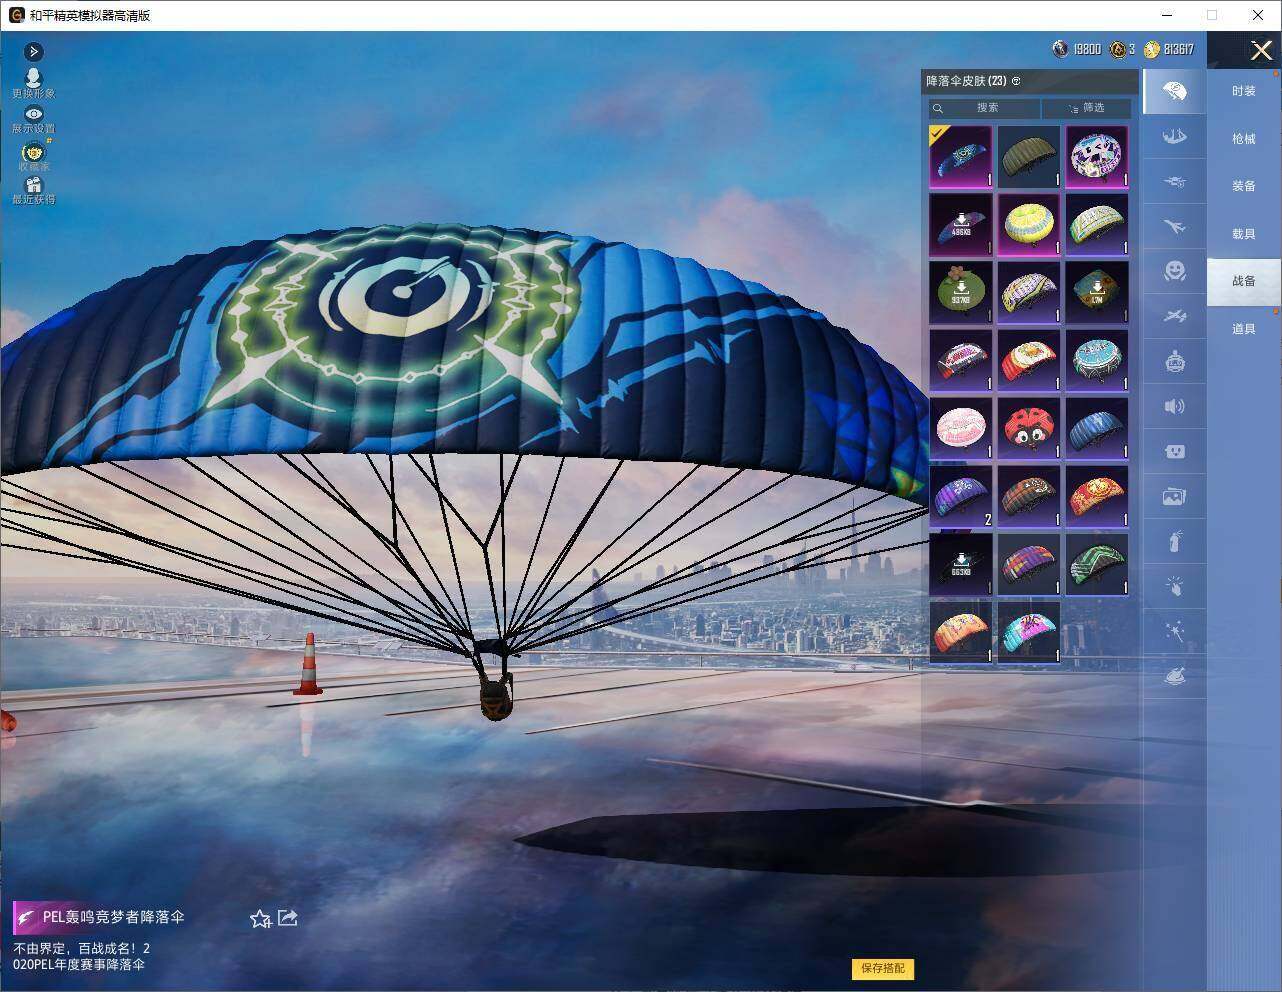
Task: Select the ladybug parachute skin thumbnail
Action: coord(1029,428)
